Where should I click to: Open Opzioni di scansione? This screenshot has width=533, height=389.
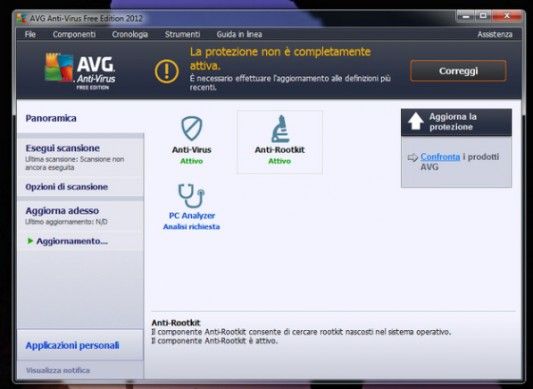coord(67,187)
